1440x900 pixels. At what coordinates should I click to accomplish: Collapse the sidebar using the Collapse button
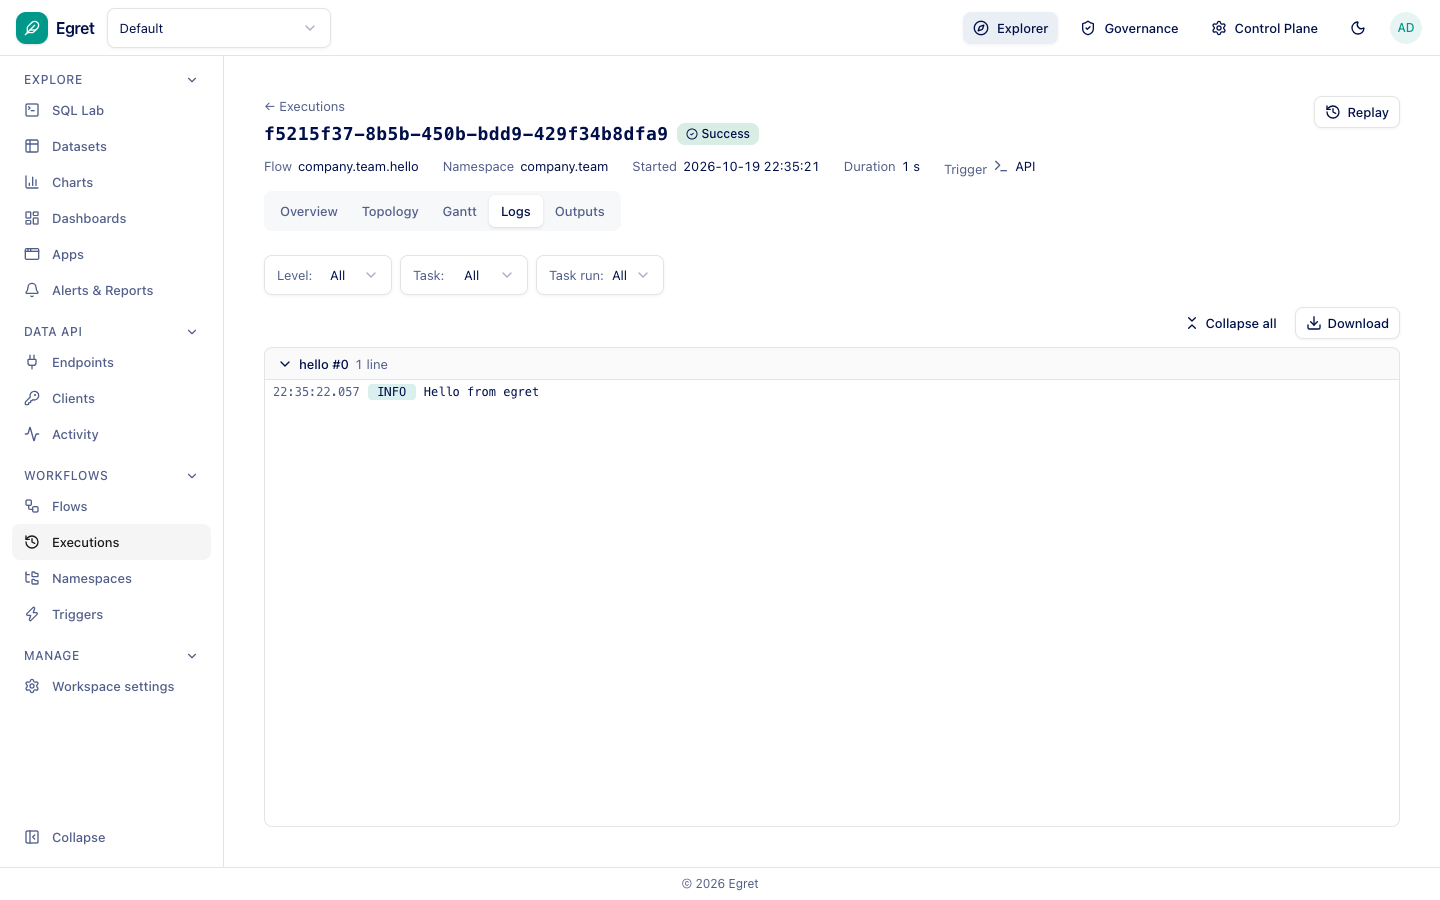tap(111, 837)
